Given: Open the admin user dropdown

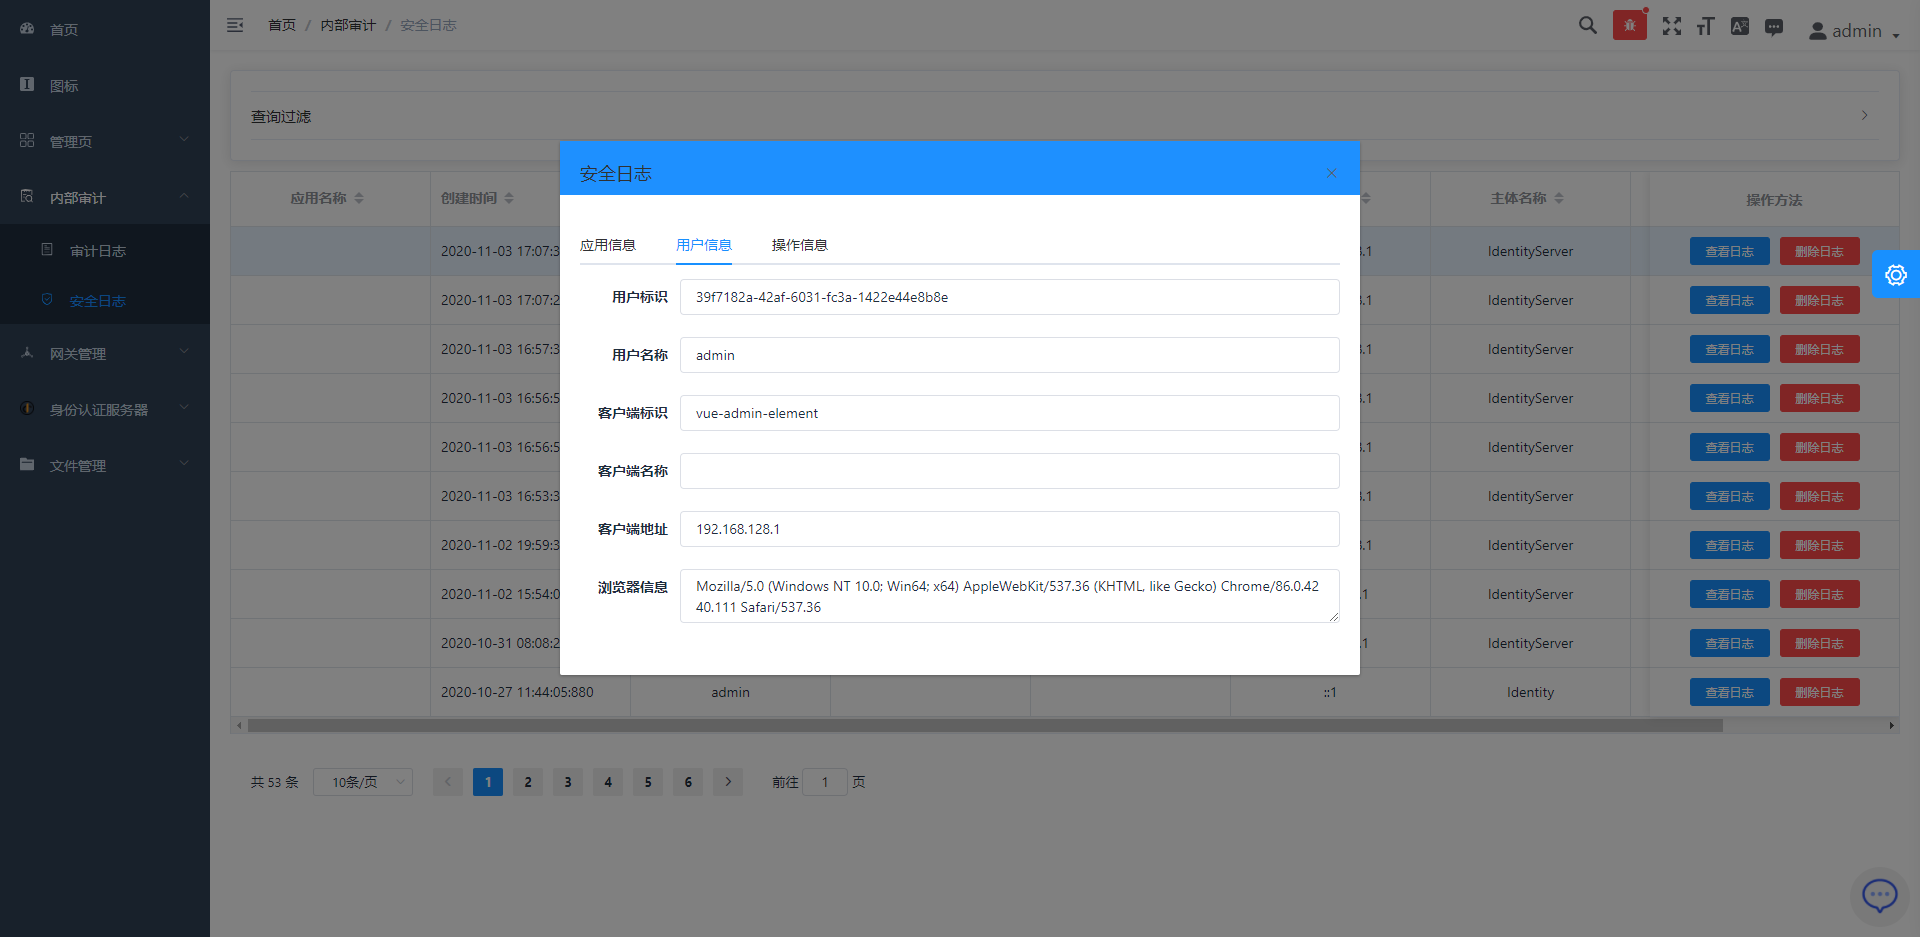Looking at the screenshot, I should [1853, 31].
